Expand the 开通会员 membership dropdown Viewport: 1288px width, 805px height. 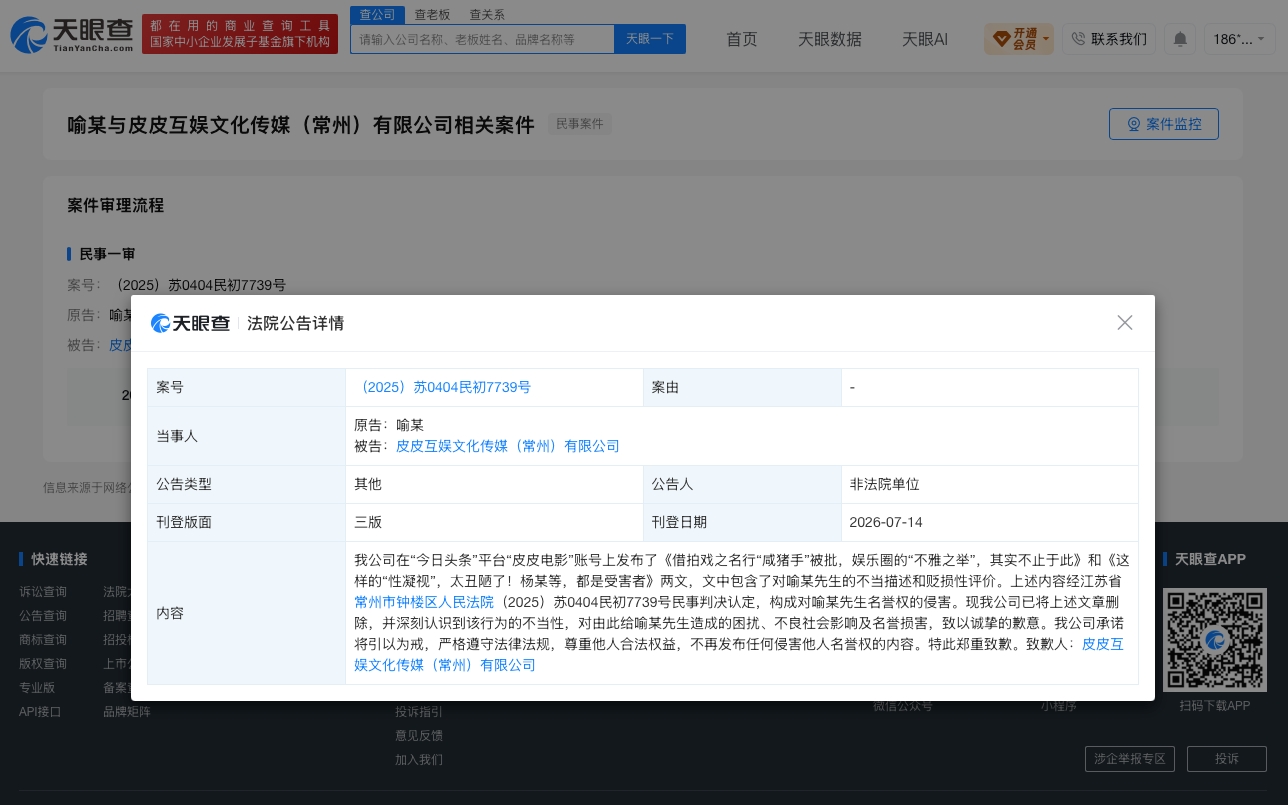pyautogui.click(x=1019, y=39)
